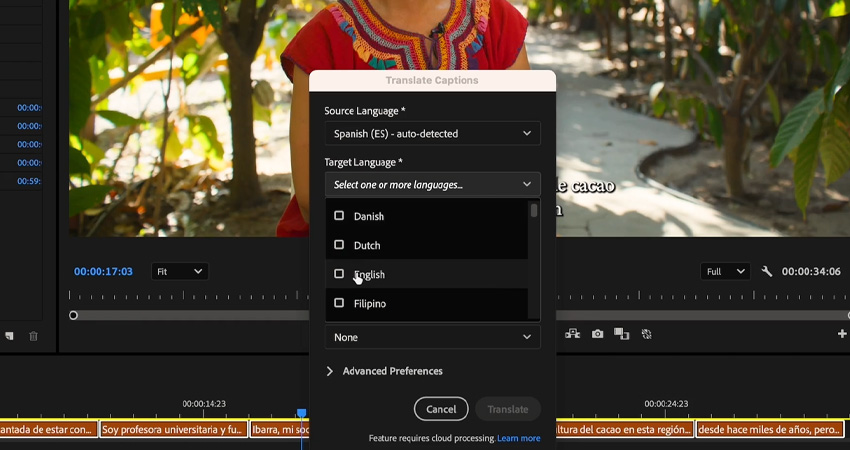Screen dimensions: 850x450
Task: Open the wrench settings menu
Action: 767,271
